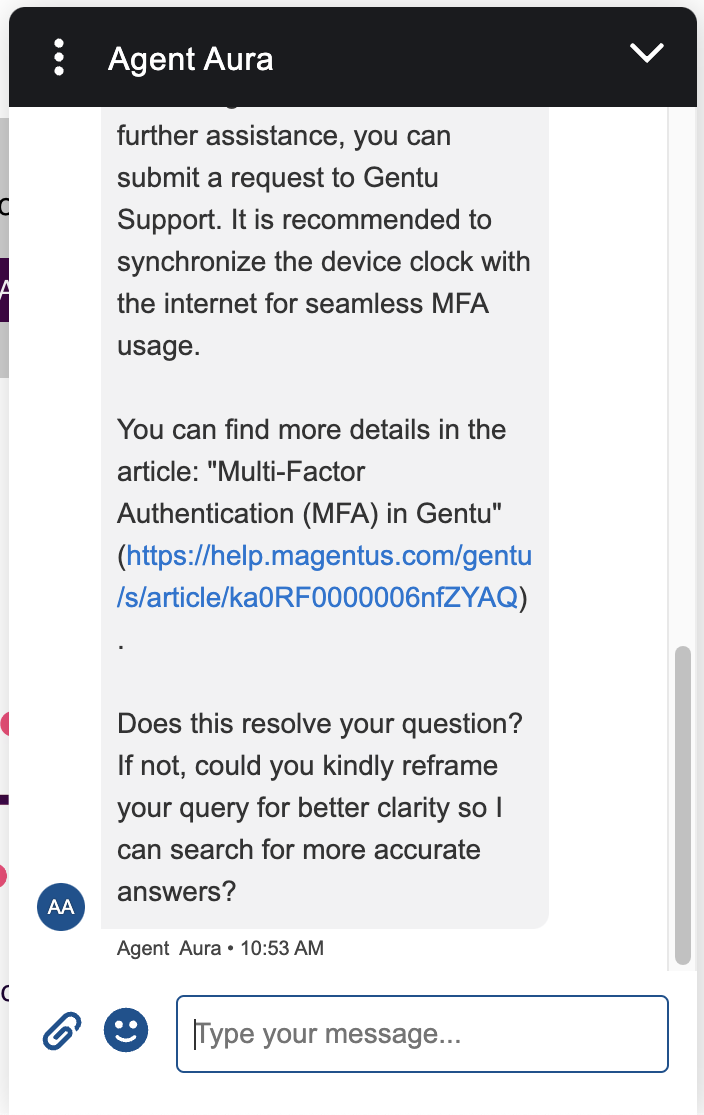The width and height of the screenshot is (704, 1115).
Task: Click the "Agent Aura" header title
Action: point(190,59)
